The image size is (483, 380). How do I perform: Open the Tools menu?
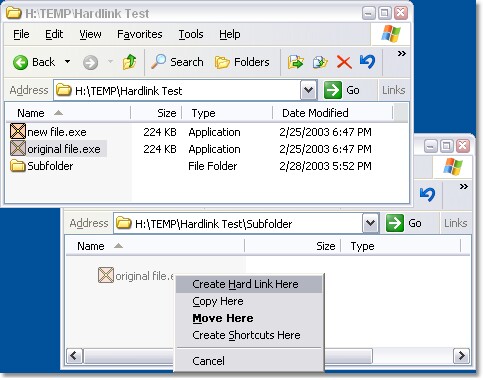tap(191, 34)
